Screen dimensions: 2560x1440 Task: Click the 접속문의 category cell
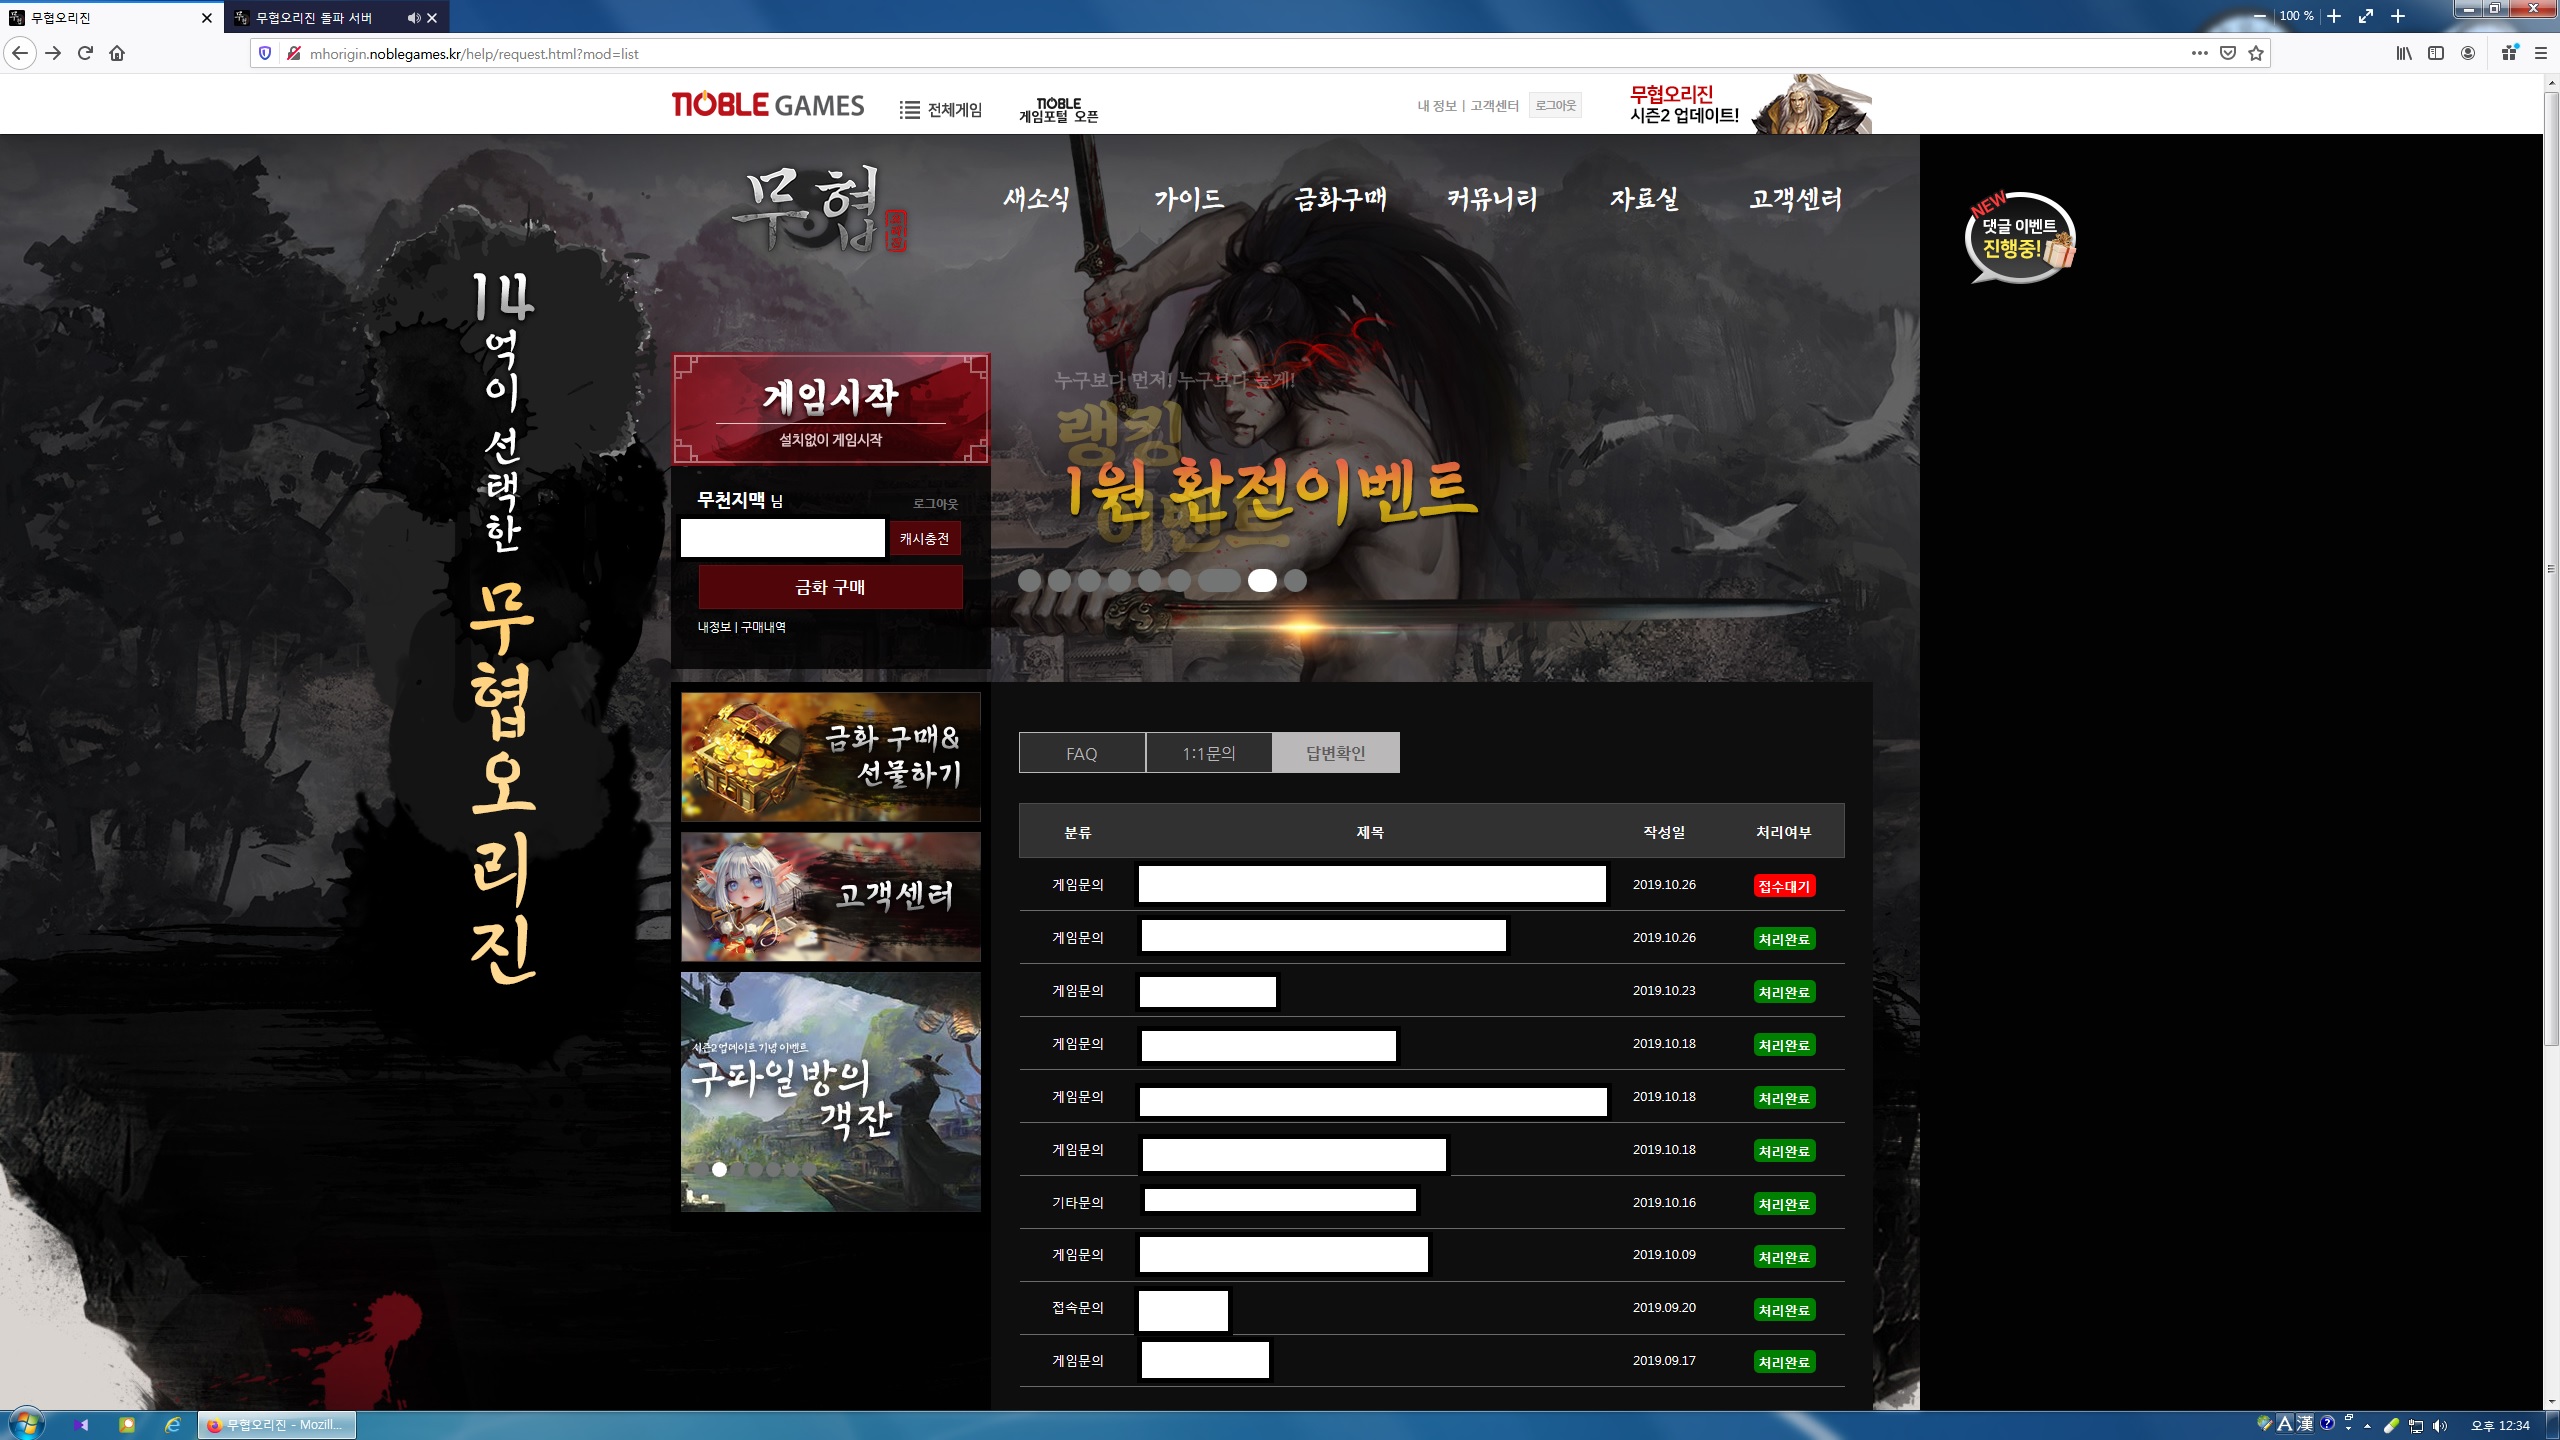(1078, 1308)
